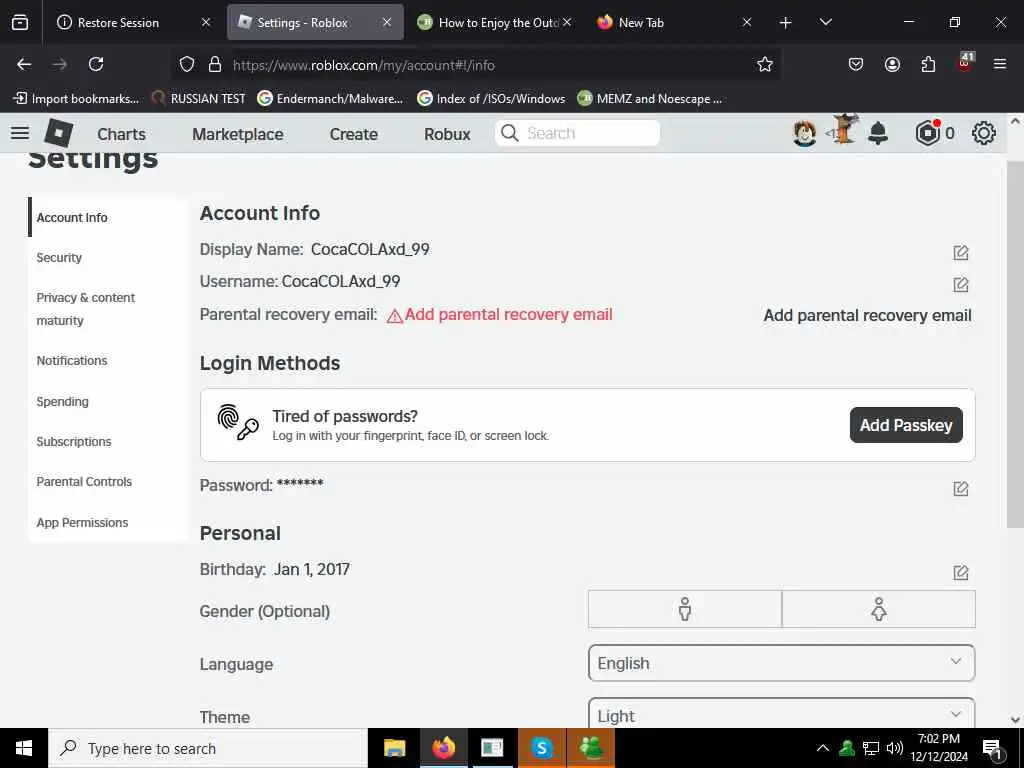This screenshot has width=1024, height=768.
Task: Open the Extensions puzzle piece icon
Action: pos(928,64)
